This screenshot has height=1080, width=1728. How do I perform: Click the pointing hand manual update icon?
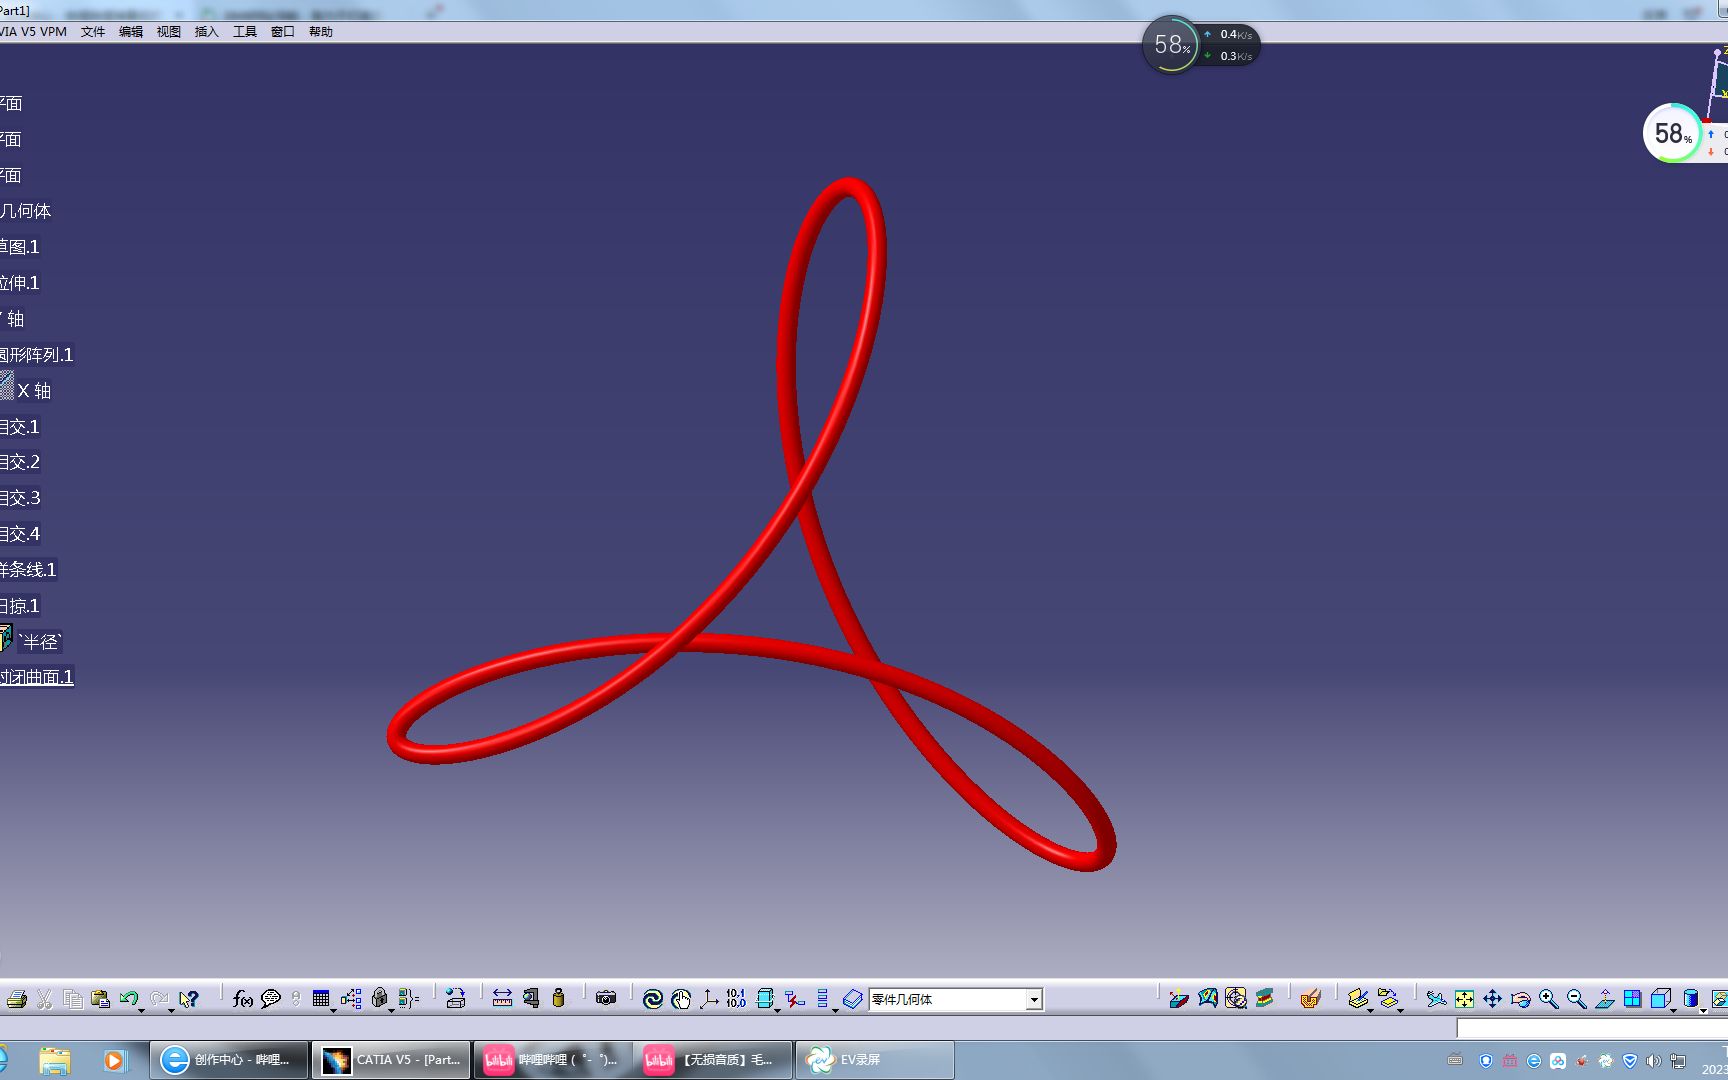point(681,999)
